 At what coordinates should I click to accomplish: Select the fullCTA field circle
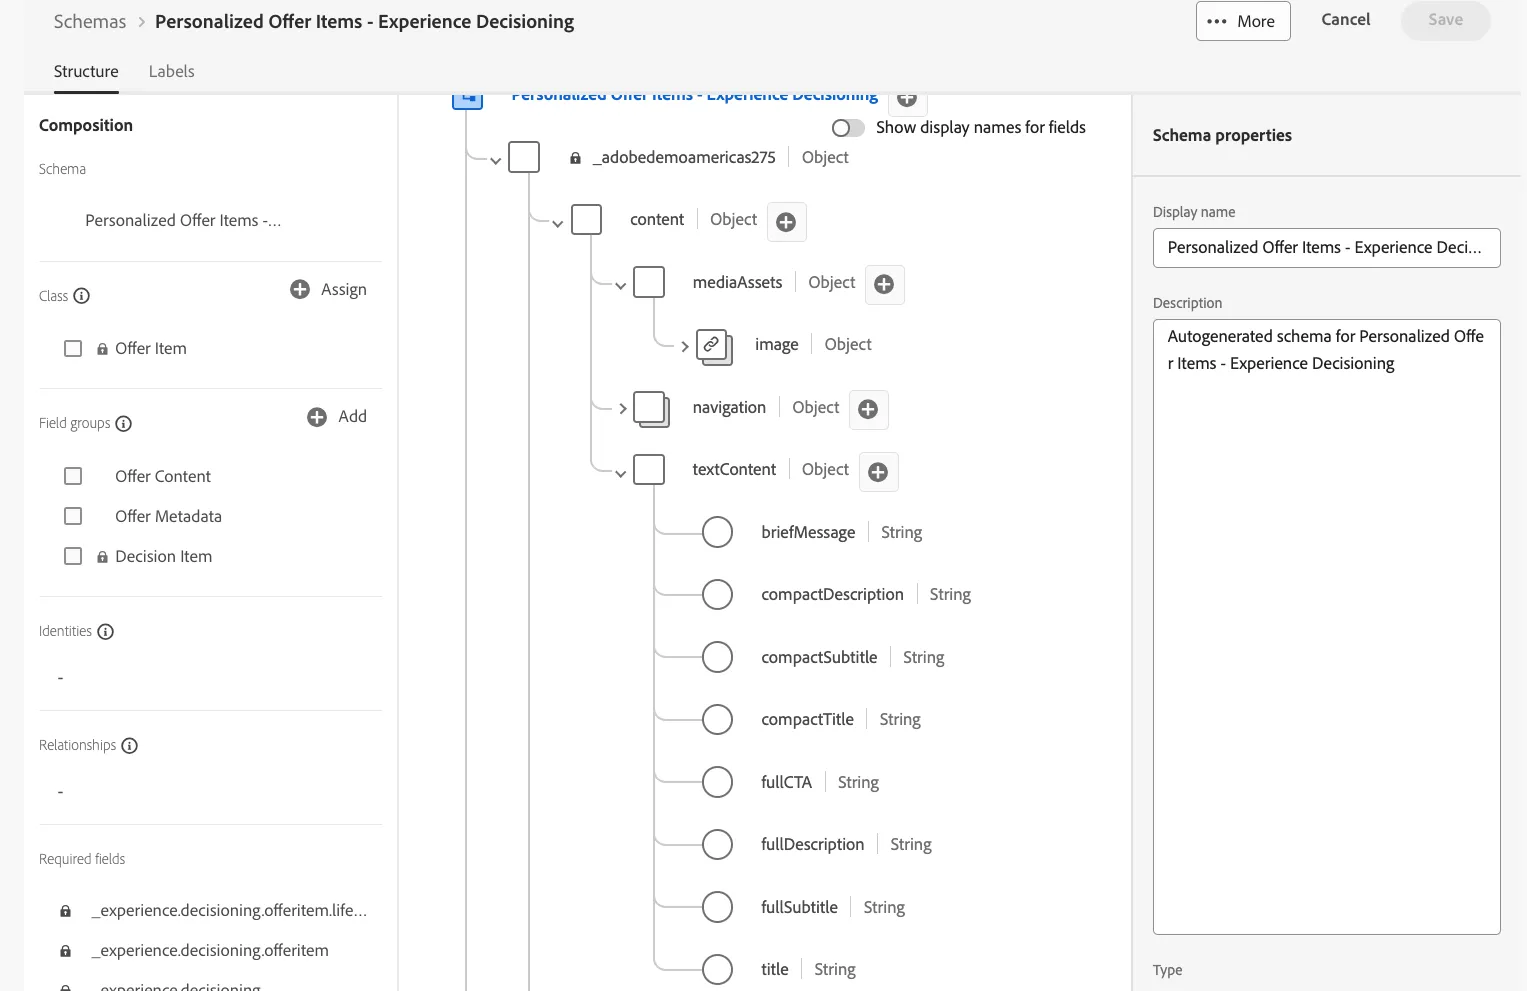pyautogui.click(x=717, y=782)
